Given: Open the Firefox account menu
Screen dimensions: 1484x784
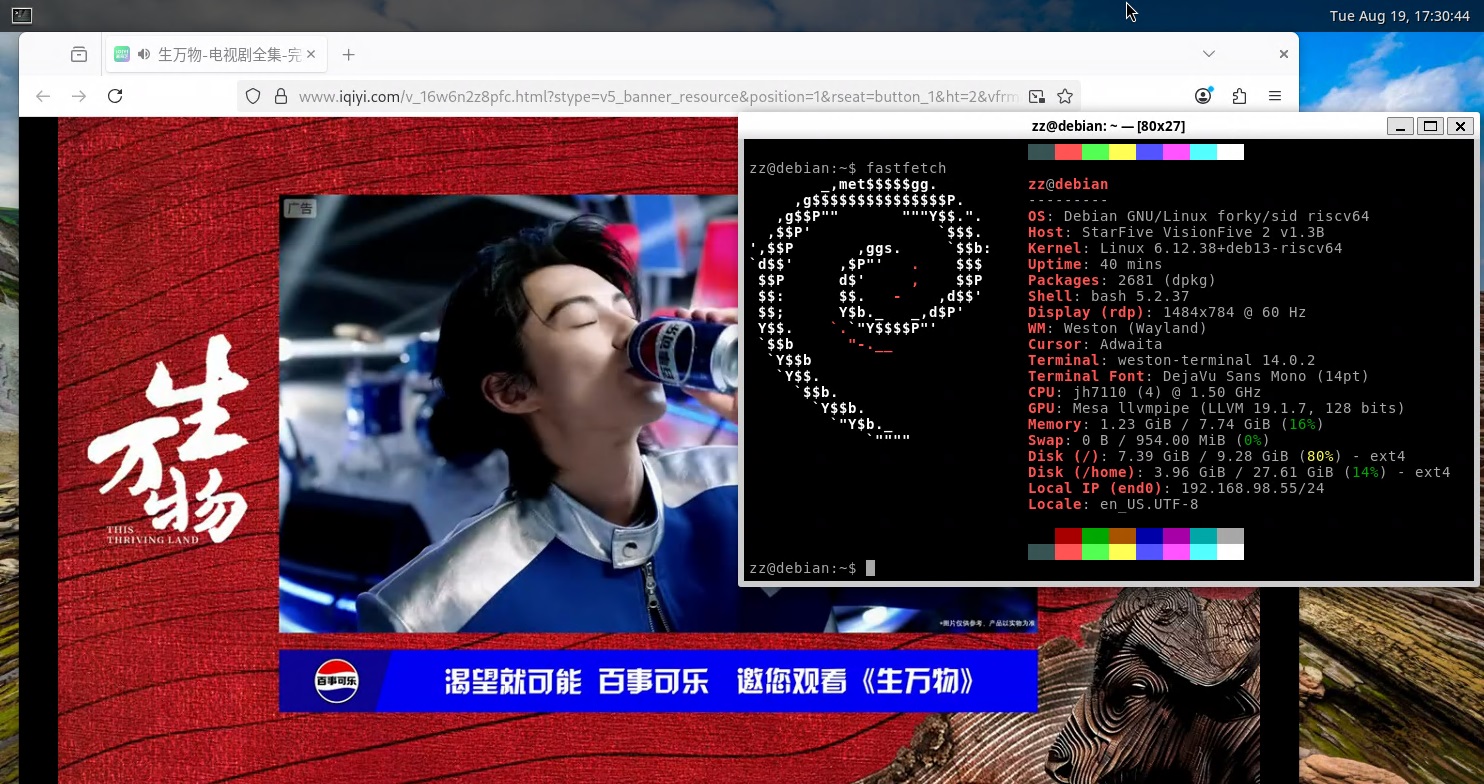Looking at the screenshot, I should (x=1203, y=96).
